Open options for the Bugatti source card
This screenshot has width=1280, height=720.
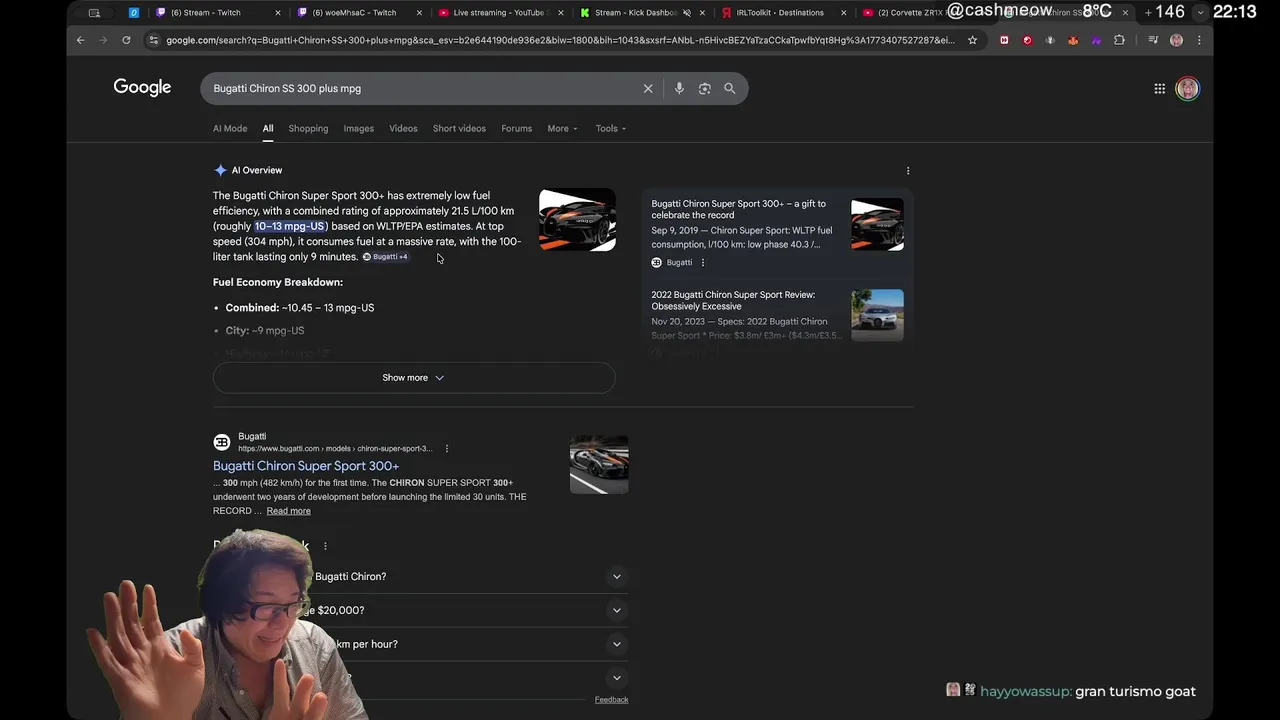tap(703, 262)
